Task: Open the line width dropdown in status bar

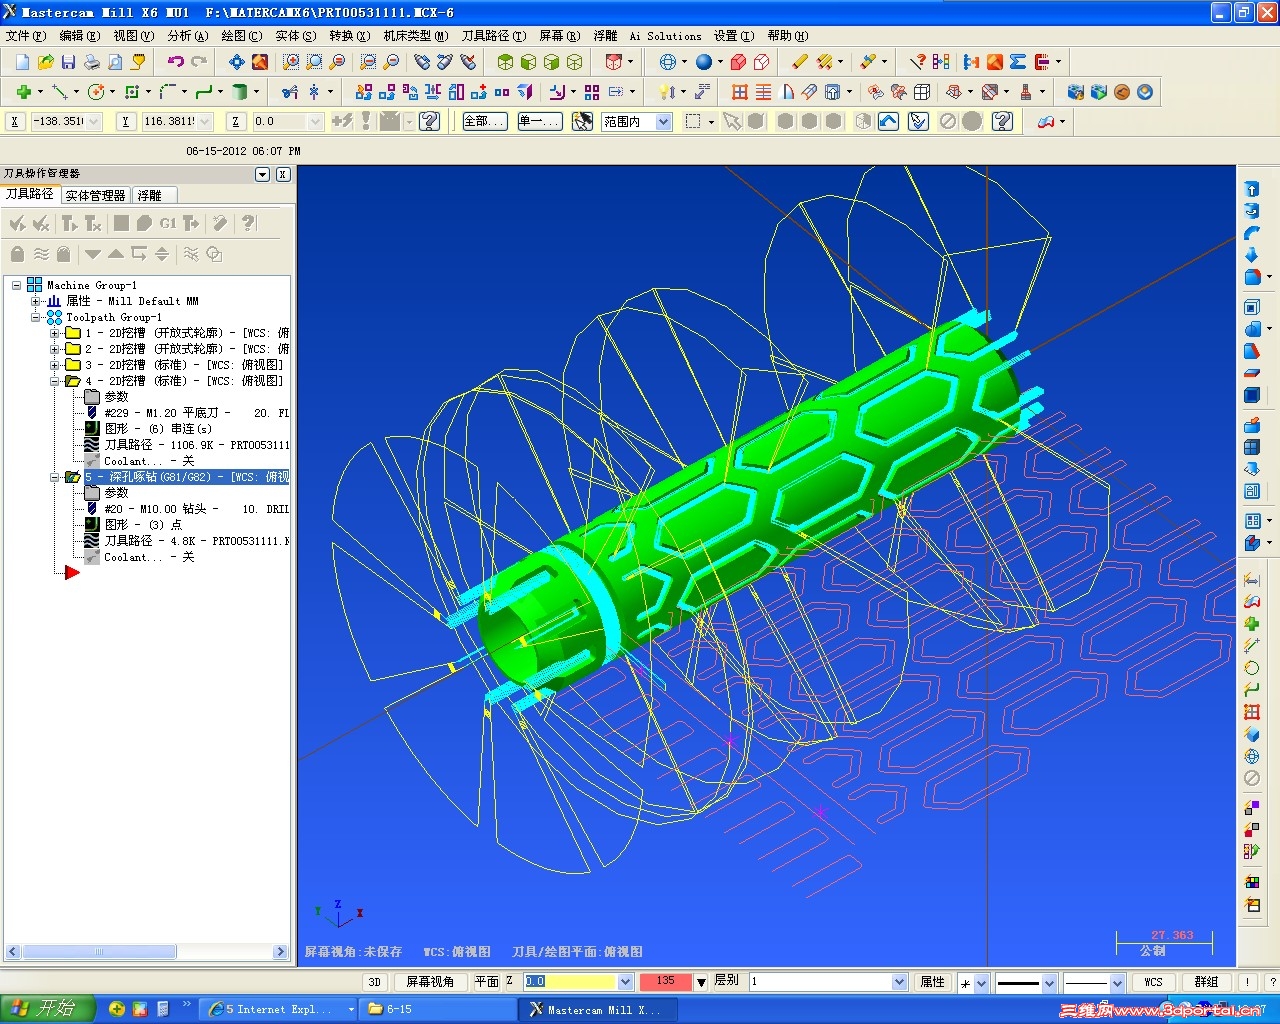Action: coord(1117,983)
